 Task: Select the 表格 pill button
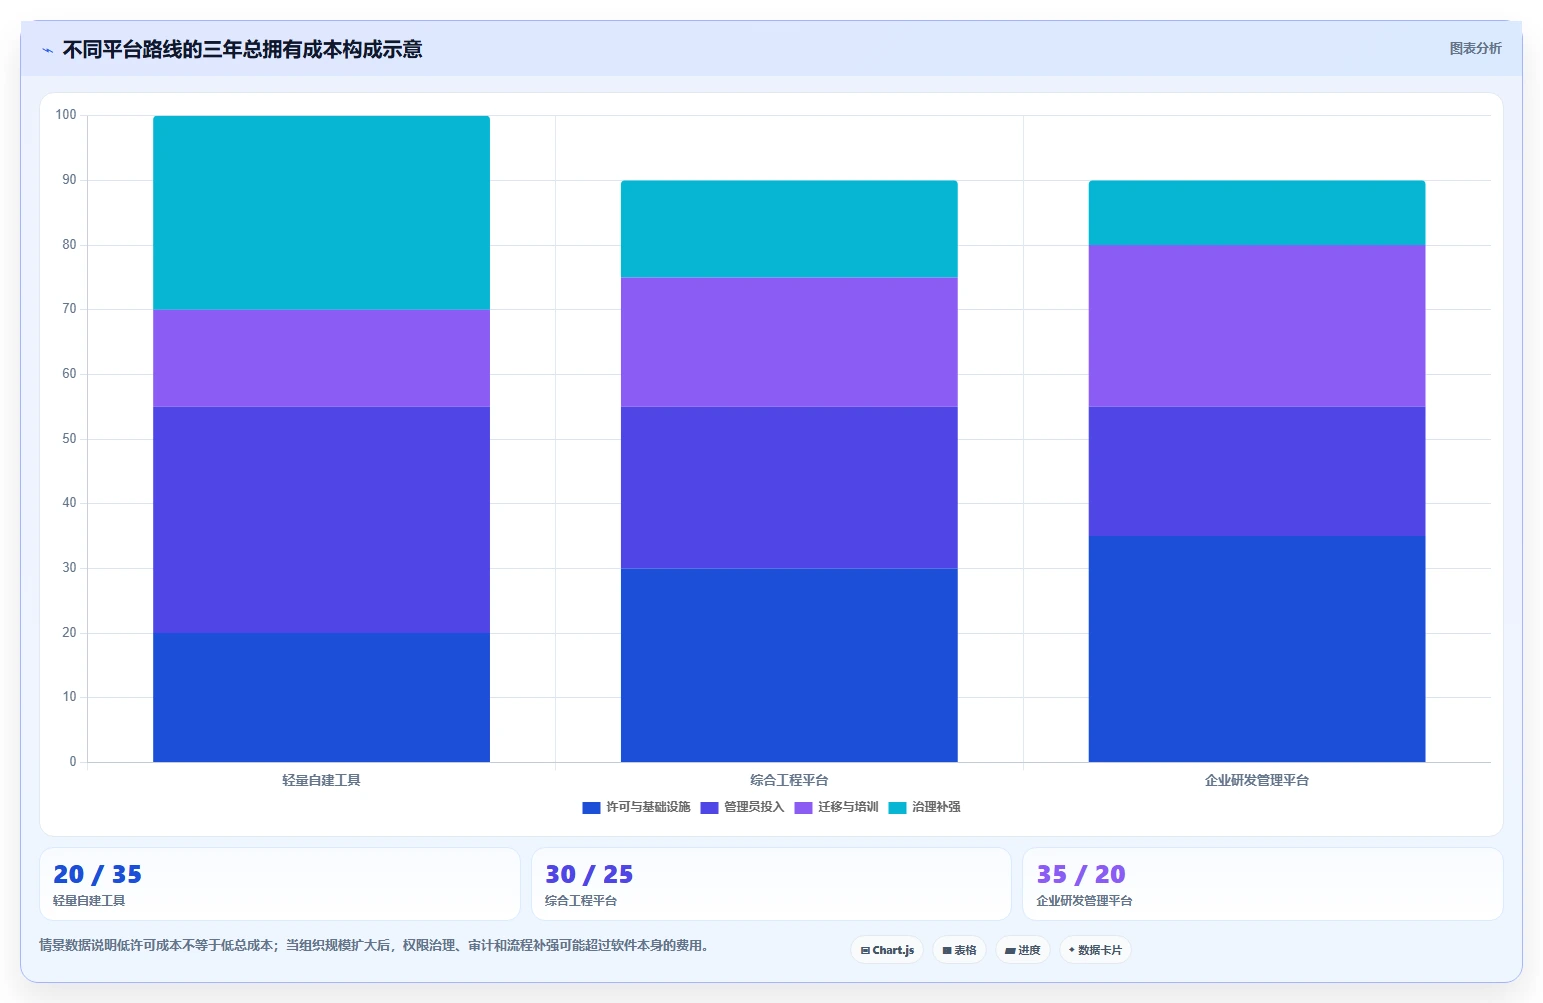959,950
